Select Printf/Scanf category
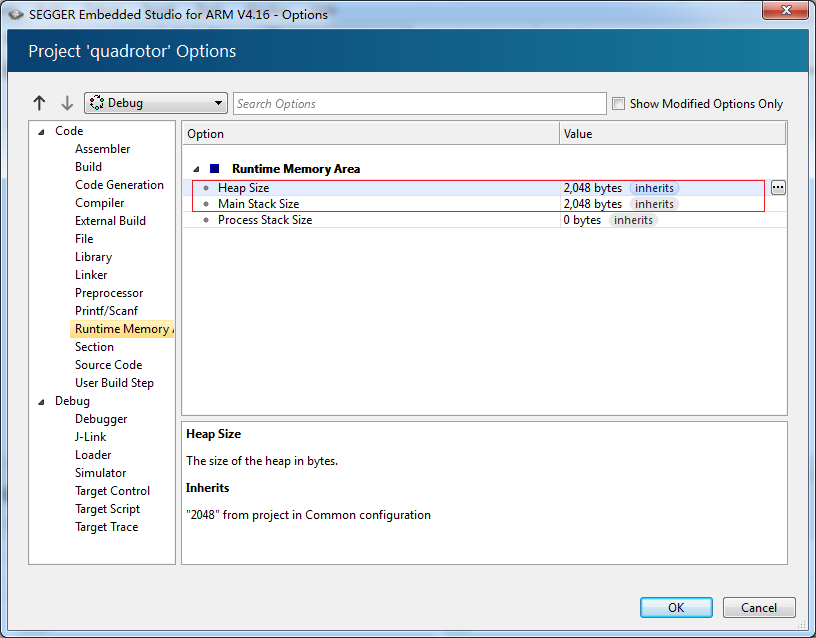816x638 pixels. [x=106, y=311]
